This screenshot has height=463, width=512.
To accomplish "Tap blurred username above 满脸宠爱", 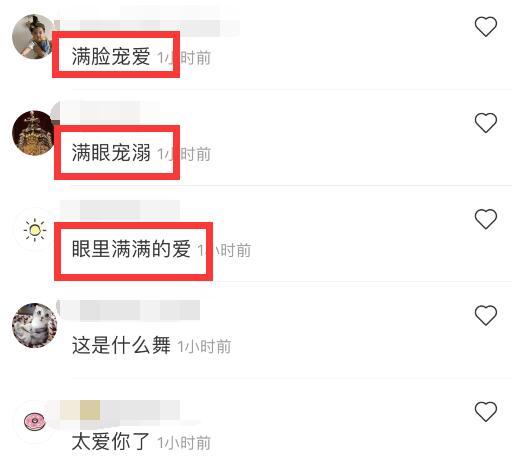I will tap(147, 26).
